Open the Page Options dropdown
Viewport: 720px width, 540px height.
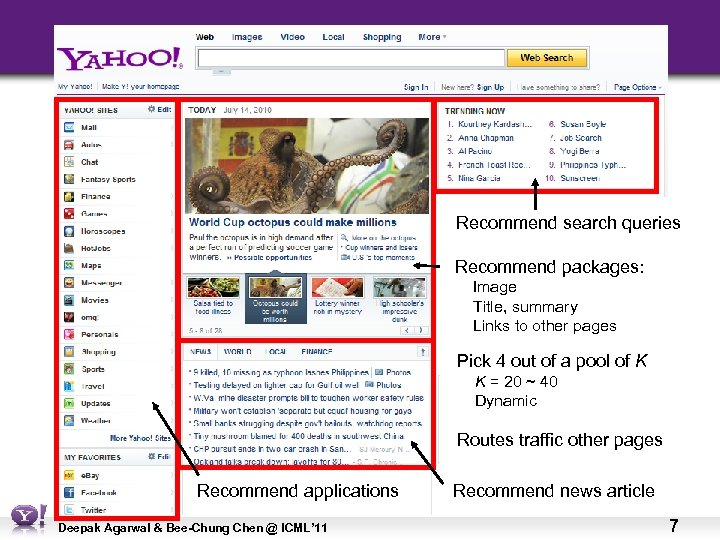[638, 87]
